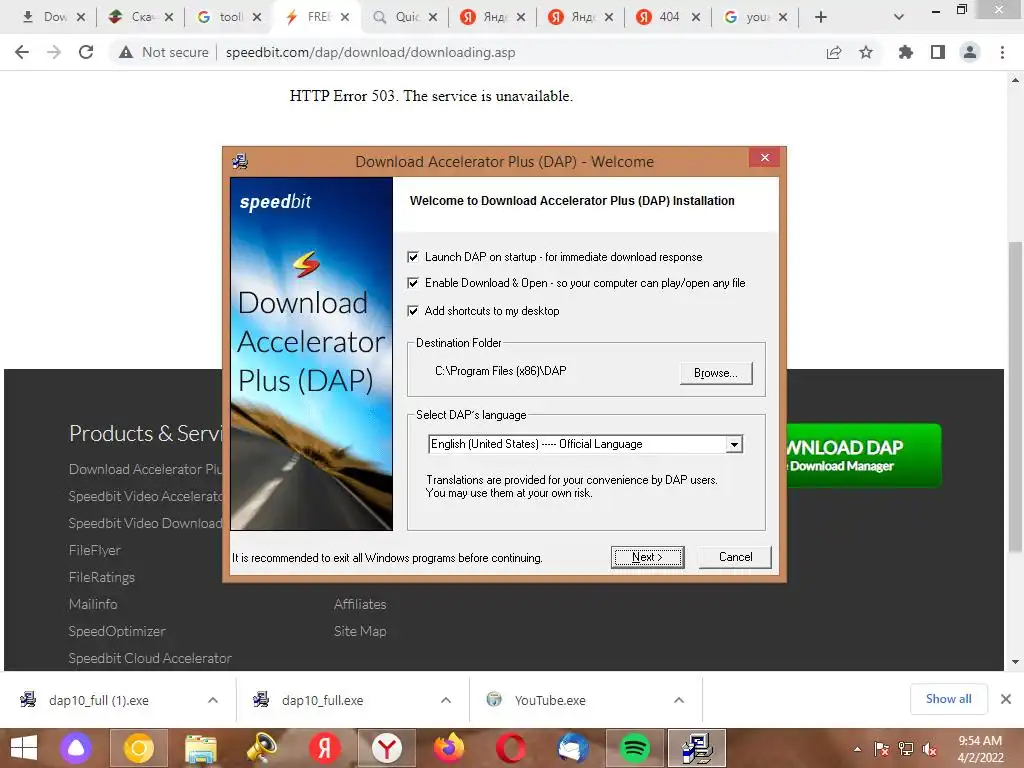The image size is (1024, 768).
Task: Open the FileFlyer link
Action: pos(95,551)
